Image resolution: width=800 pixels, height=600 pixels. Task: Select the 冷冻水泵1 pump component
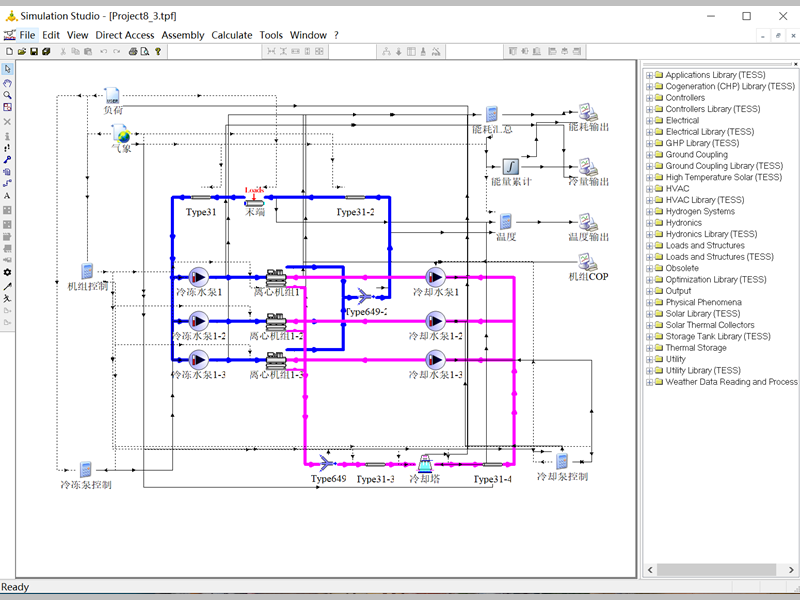[198, 277]
